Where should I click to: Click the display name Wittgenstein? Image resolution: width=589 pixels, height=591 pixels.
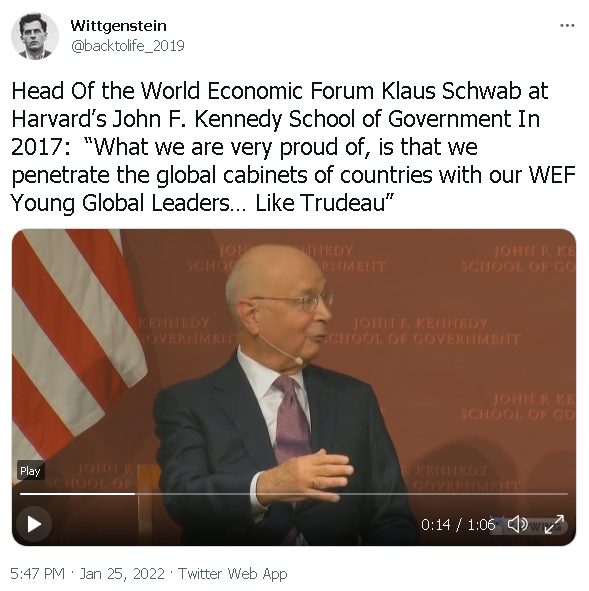(118, 26)
